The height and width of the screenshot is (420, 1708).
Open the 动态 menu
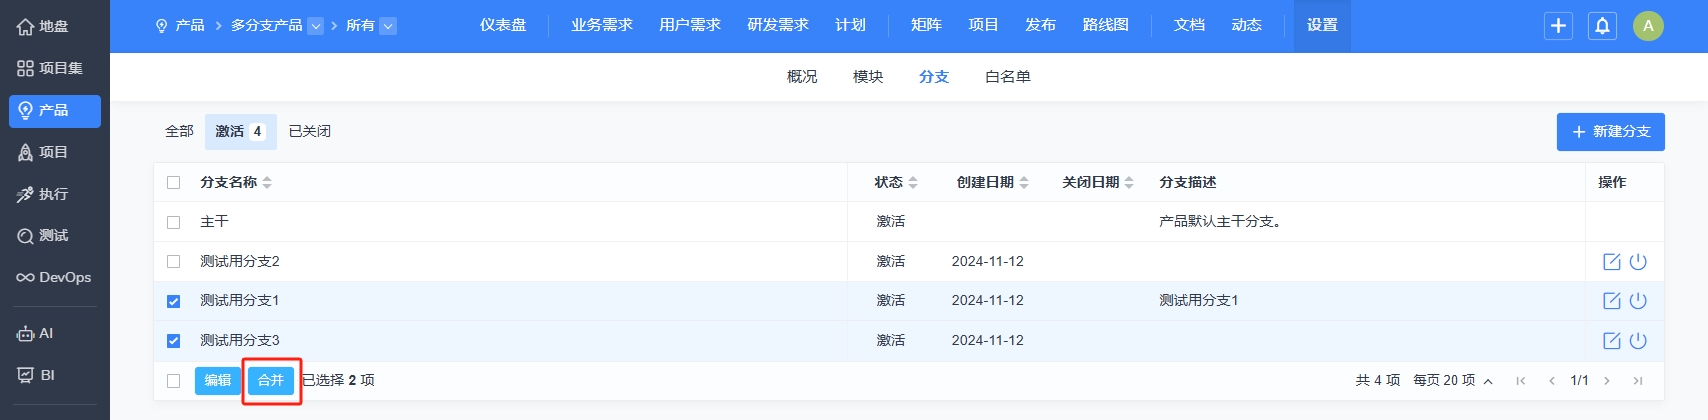point(1246,26)
